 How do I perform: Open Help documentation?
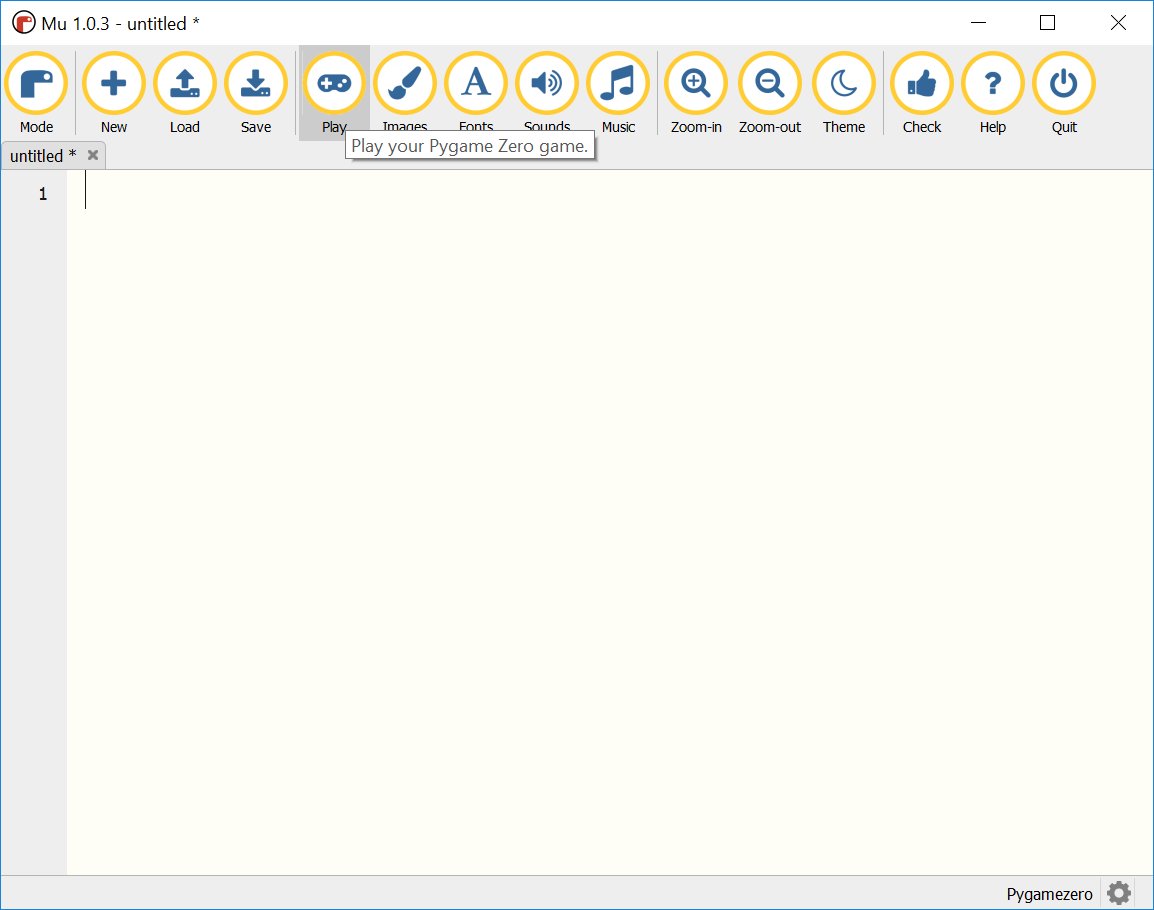(x=992, y=93)
